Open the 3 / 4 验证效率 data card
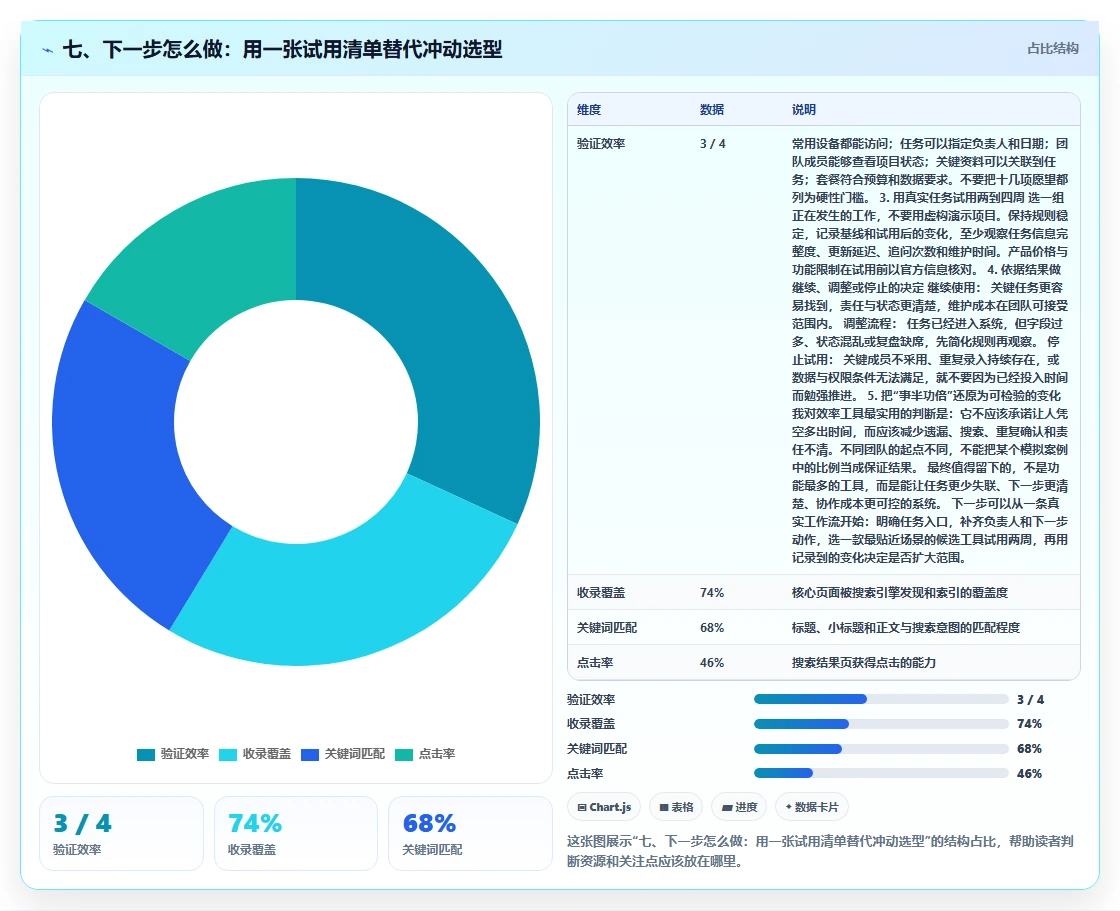Screen dimensions: 1120x911 pos(121,834)
